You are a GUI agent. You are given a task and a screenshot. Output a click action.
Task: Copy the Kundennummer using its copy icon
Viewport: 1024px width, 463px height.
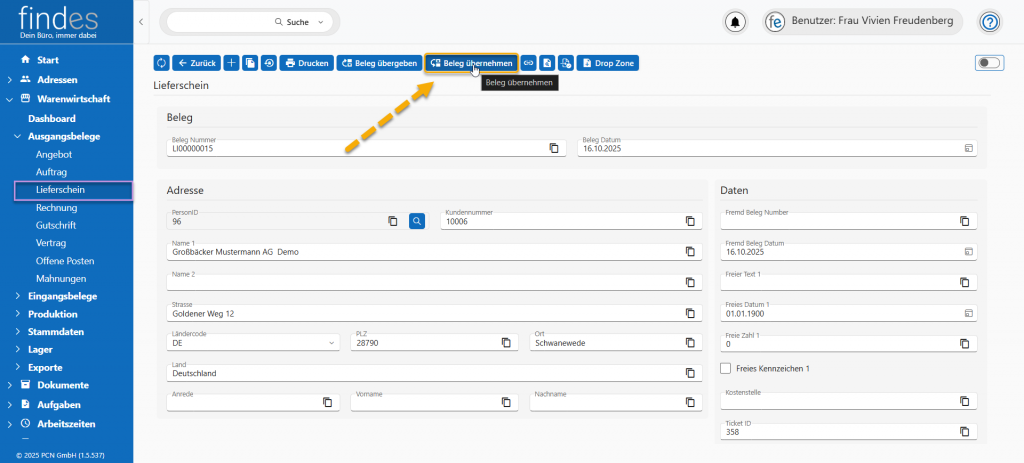689,221
